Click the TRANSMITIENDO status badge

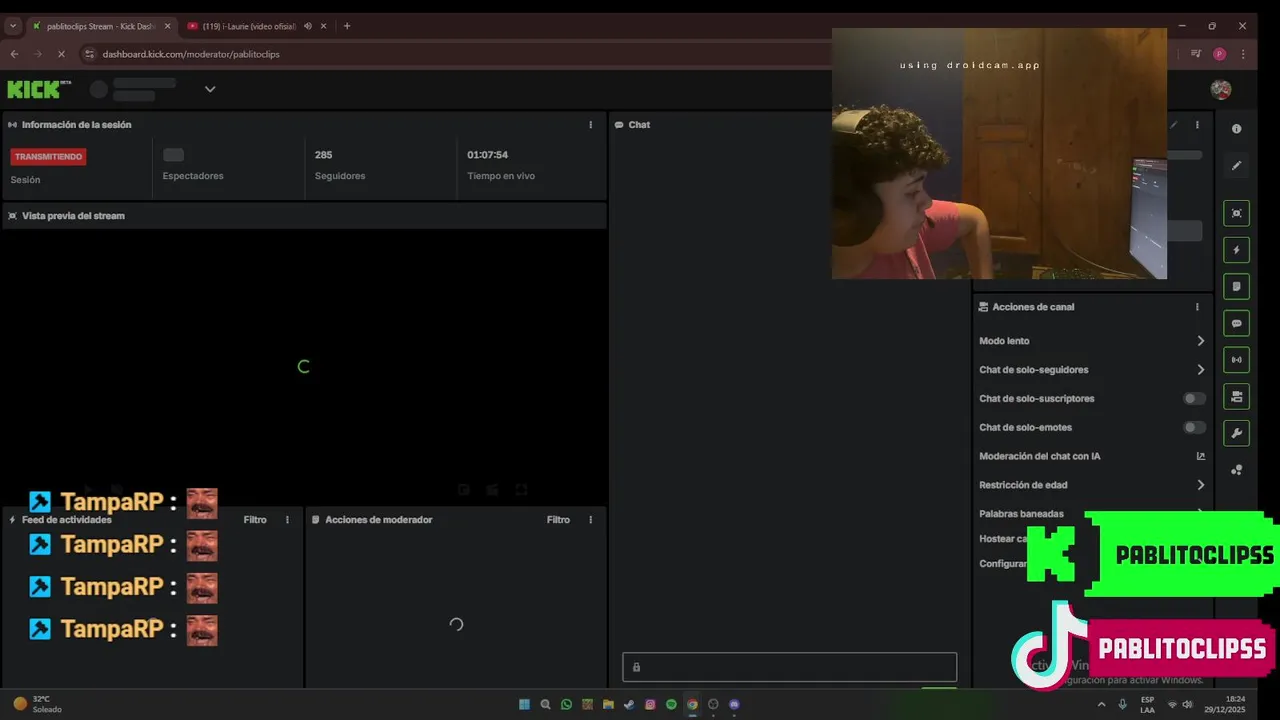coord(49,157)
